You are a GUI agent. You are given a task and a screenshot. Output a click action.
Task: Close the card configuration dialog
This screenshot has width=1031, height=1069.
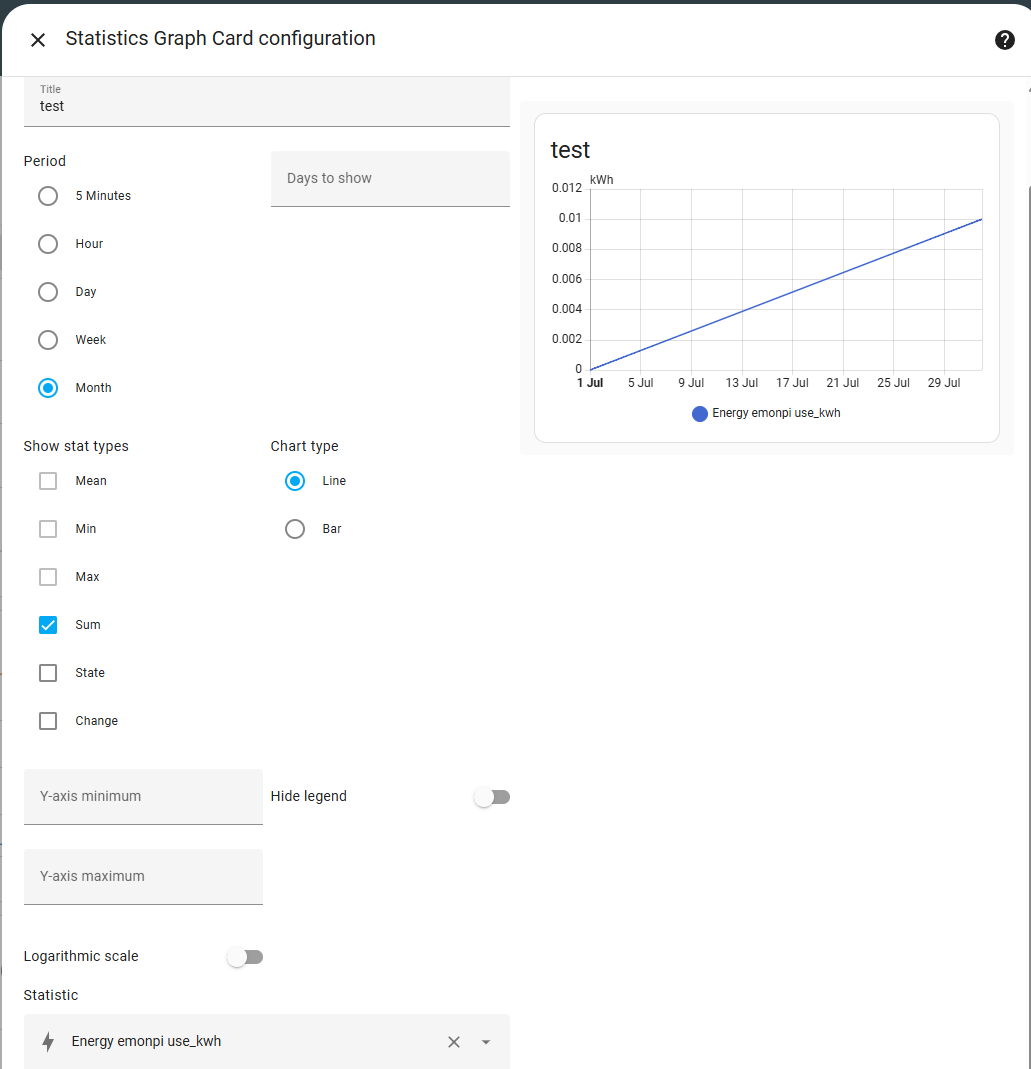click(x=38, y=40)
